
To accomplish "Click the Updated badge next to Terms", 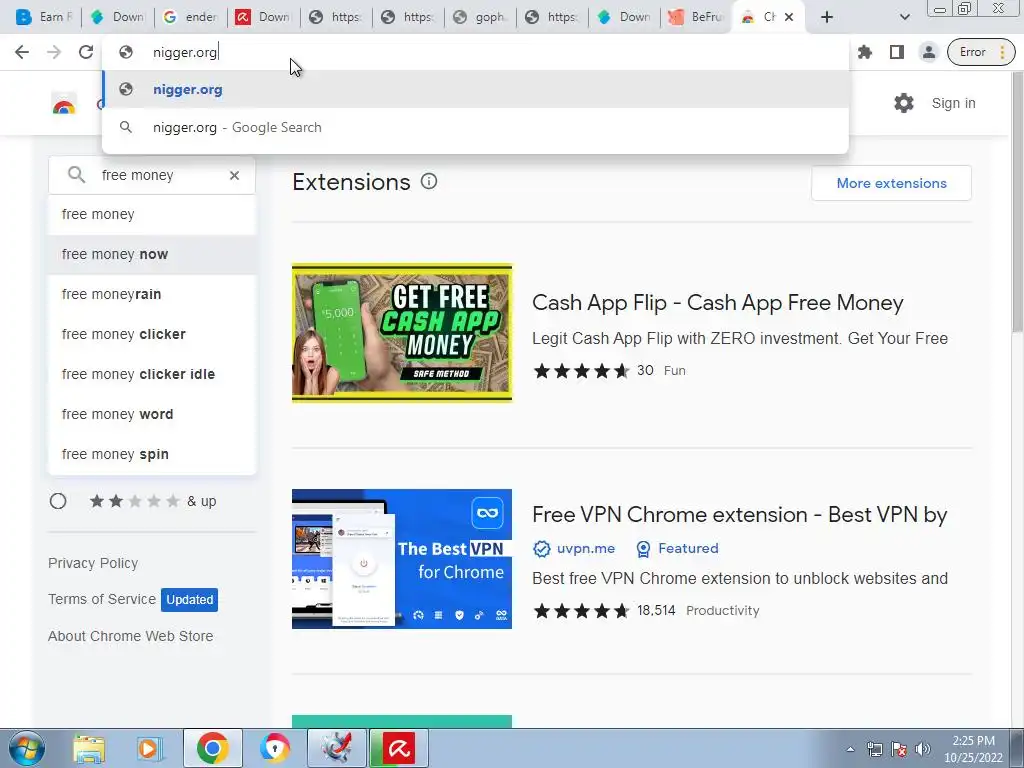I will (189, 600).
